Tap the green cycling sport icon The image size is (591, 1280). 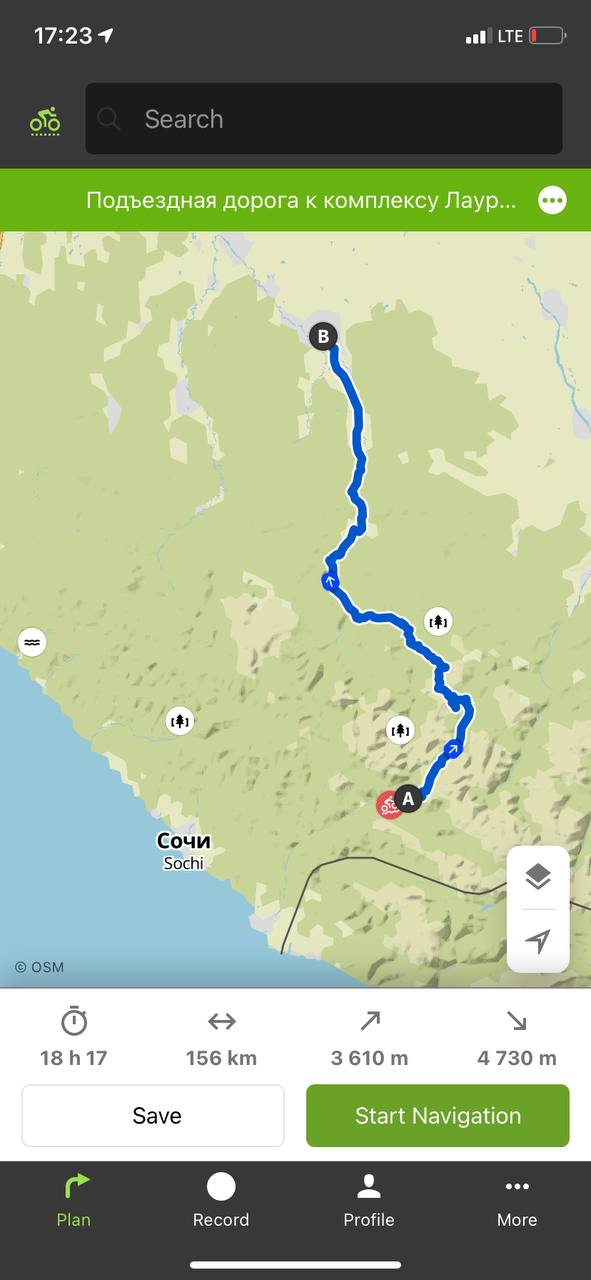[x=44, y=120]
